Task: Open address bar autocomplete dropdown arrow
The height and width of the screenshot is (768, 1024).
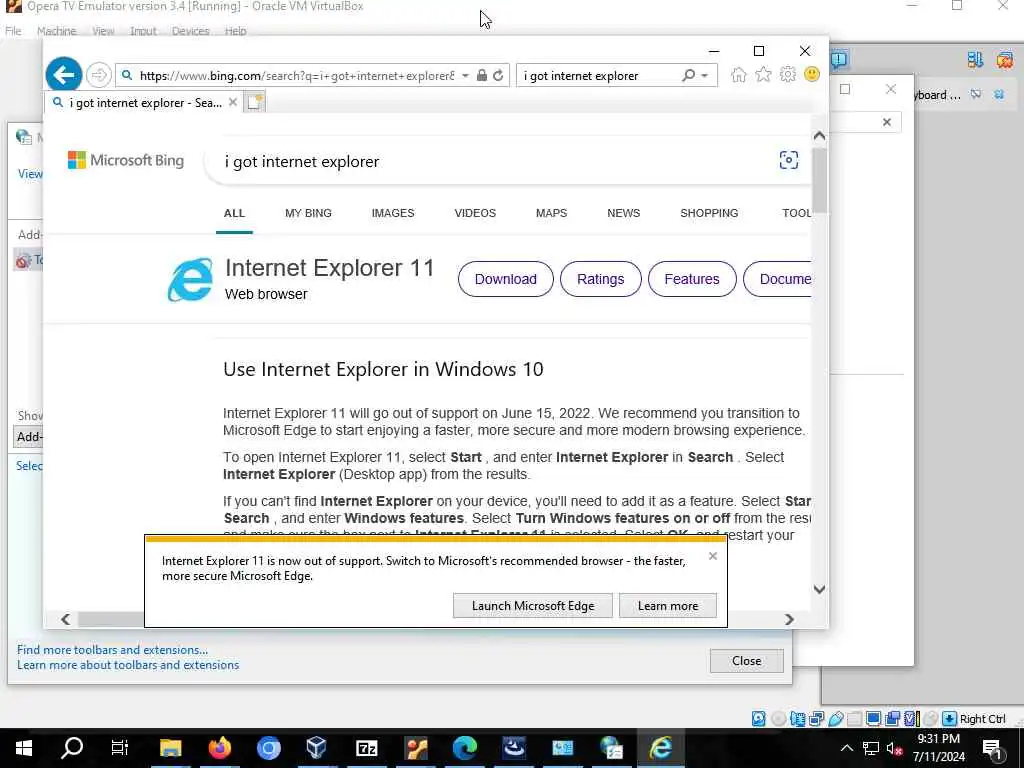Action: coord(465,76)
